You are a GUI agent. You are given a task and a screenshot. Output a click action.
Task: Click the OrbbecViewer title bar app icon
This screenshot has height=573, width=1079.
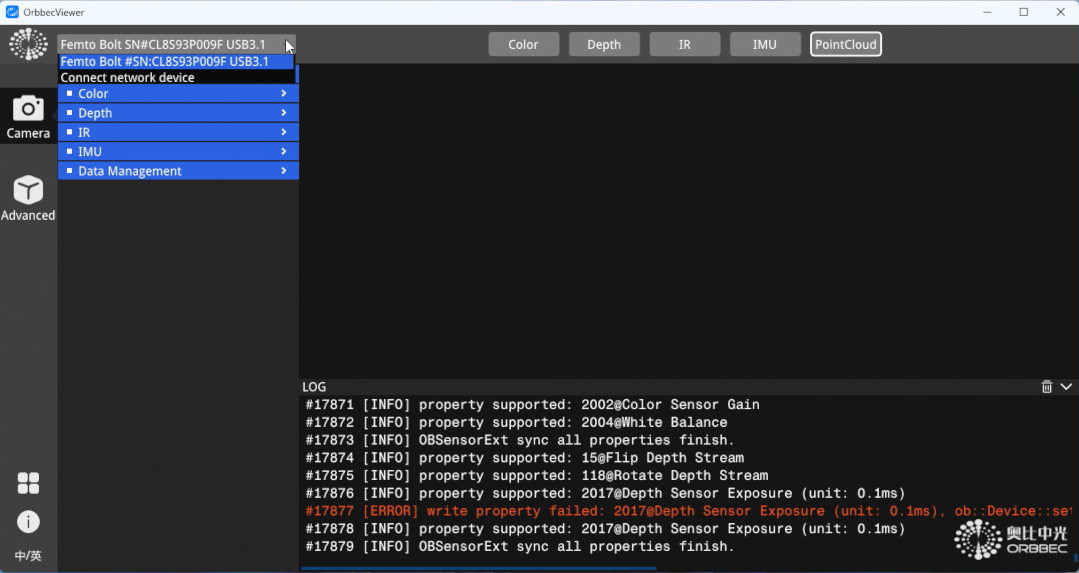[x=12, y=12]
